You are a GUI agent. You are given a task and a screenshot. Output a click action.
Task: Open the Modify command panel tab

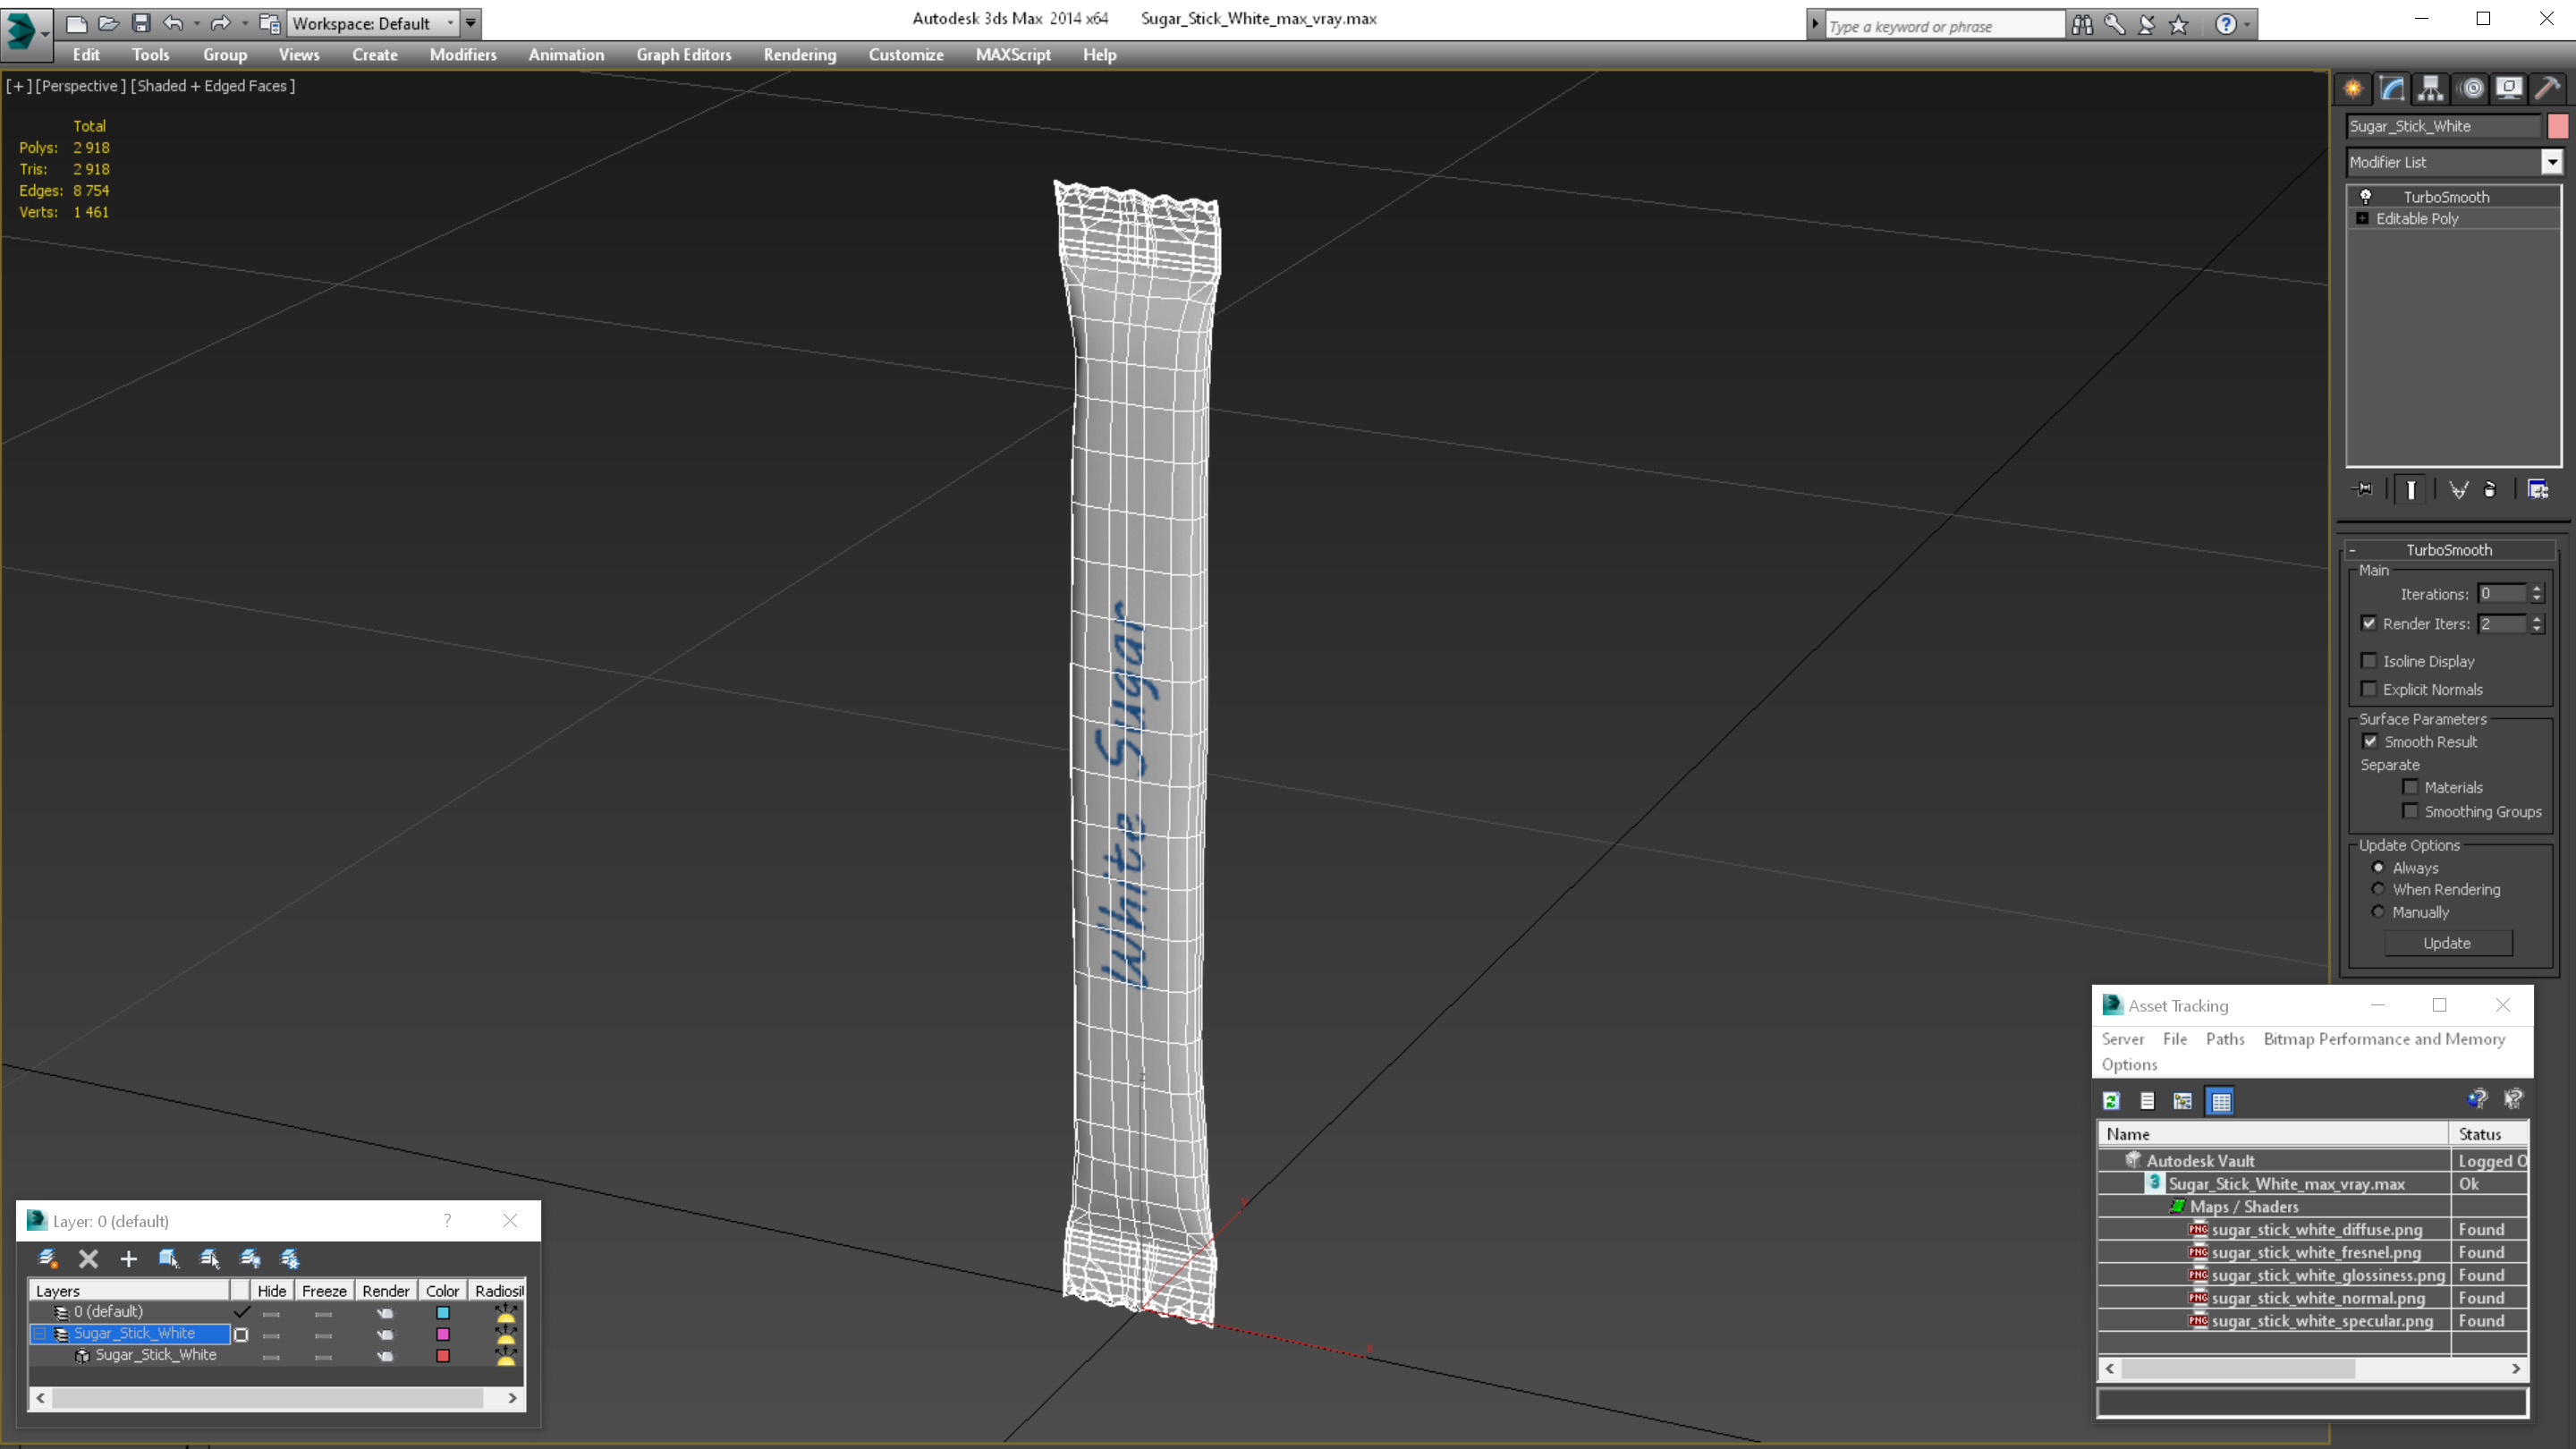click(x=2392, y=89)
